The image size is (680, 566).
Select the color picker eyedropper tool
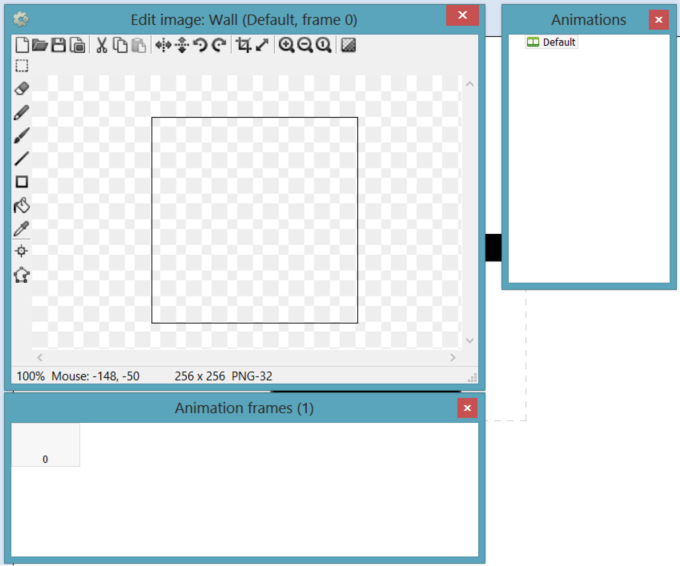pyautogui.click(x=22, y=228)
